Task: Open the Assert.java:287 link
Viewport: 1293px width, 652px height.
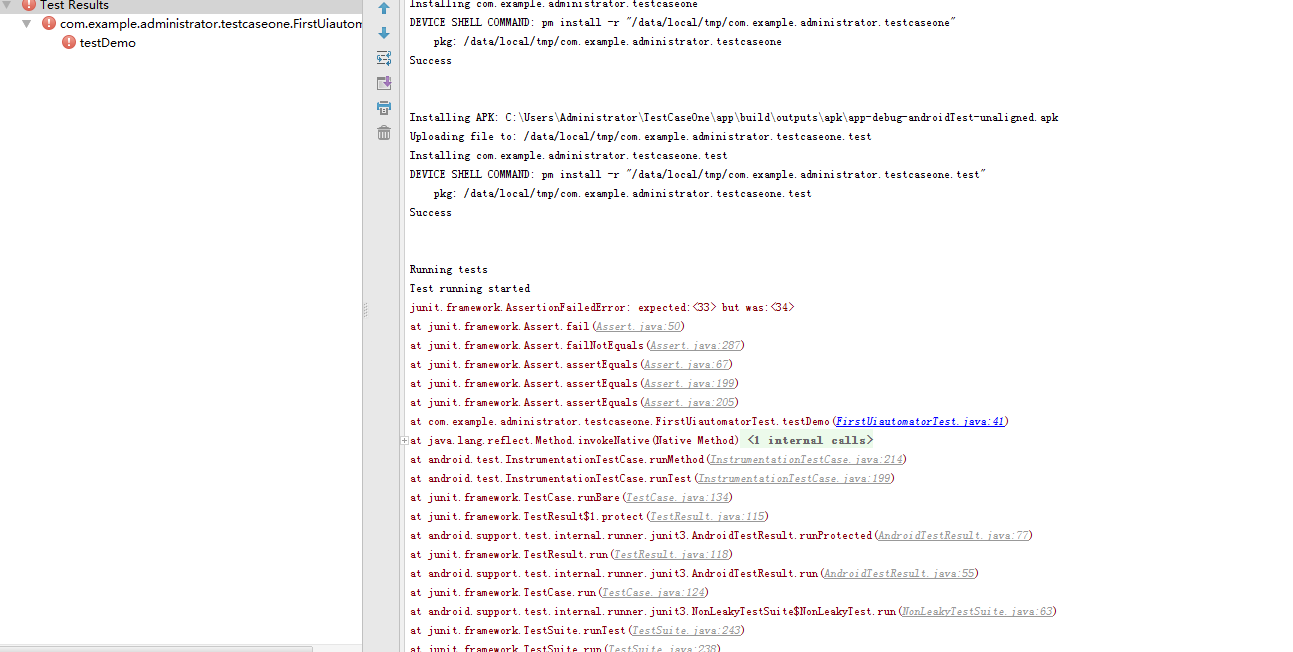Action: [x=694, y=345]
